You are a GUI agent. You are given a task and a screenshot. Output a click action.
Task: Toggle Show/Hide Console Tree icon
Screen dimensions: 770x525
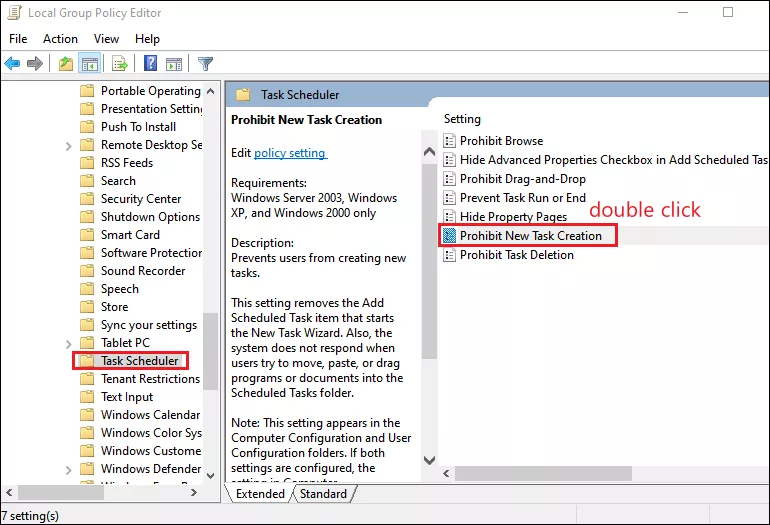pos(90,63)
